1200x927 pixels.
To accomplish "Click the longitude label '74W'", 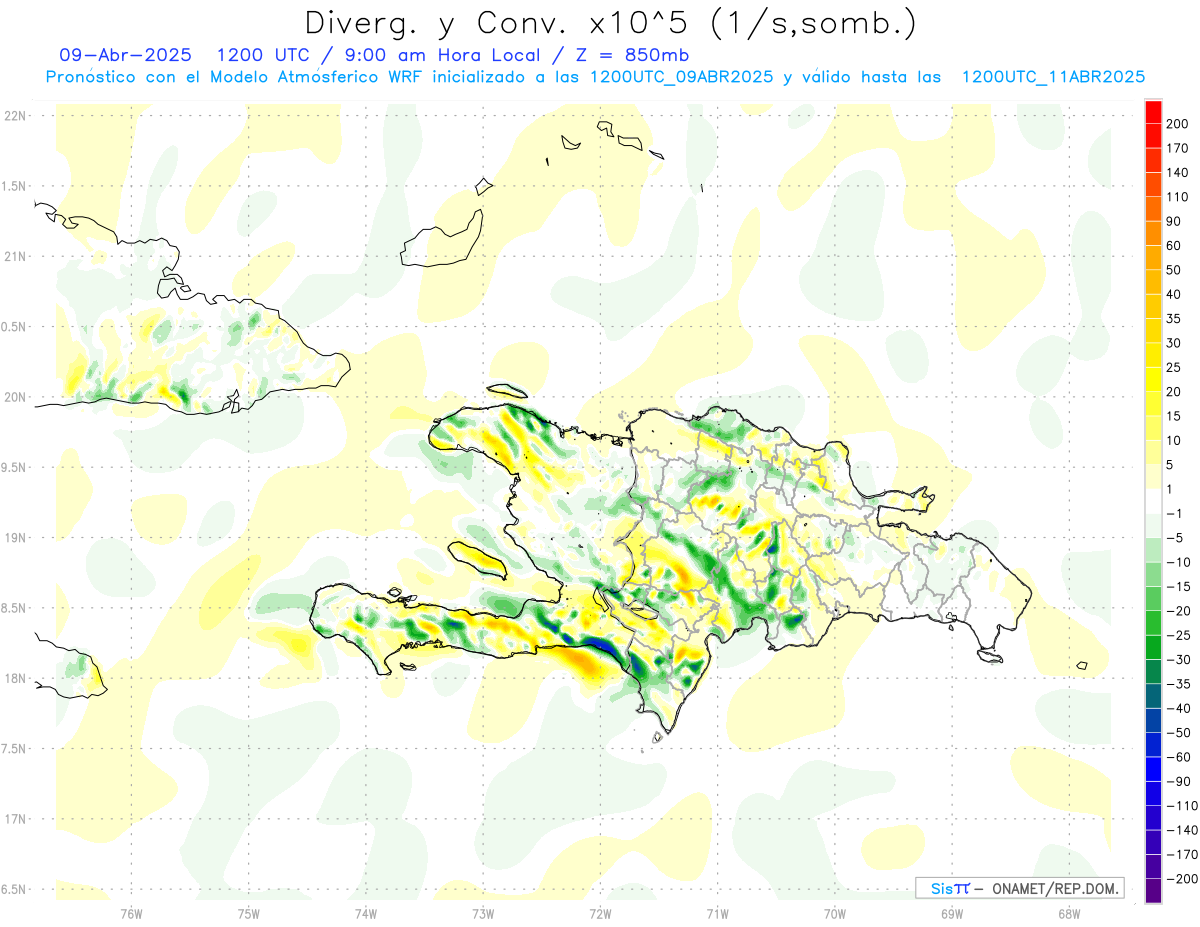I will tap(365, 914).
